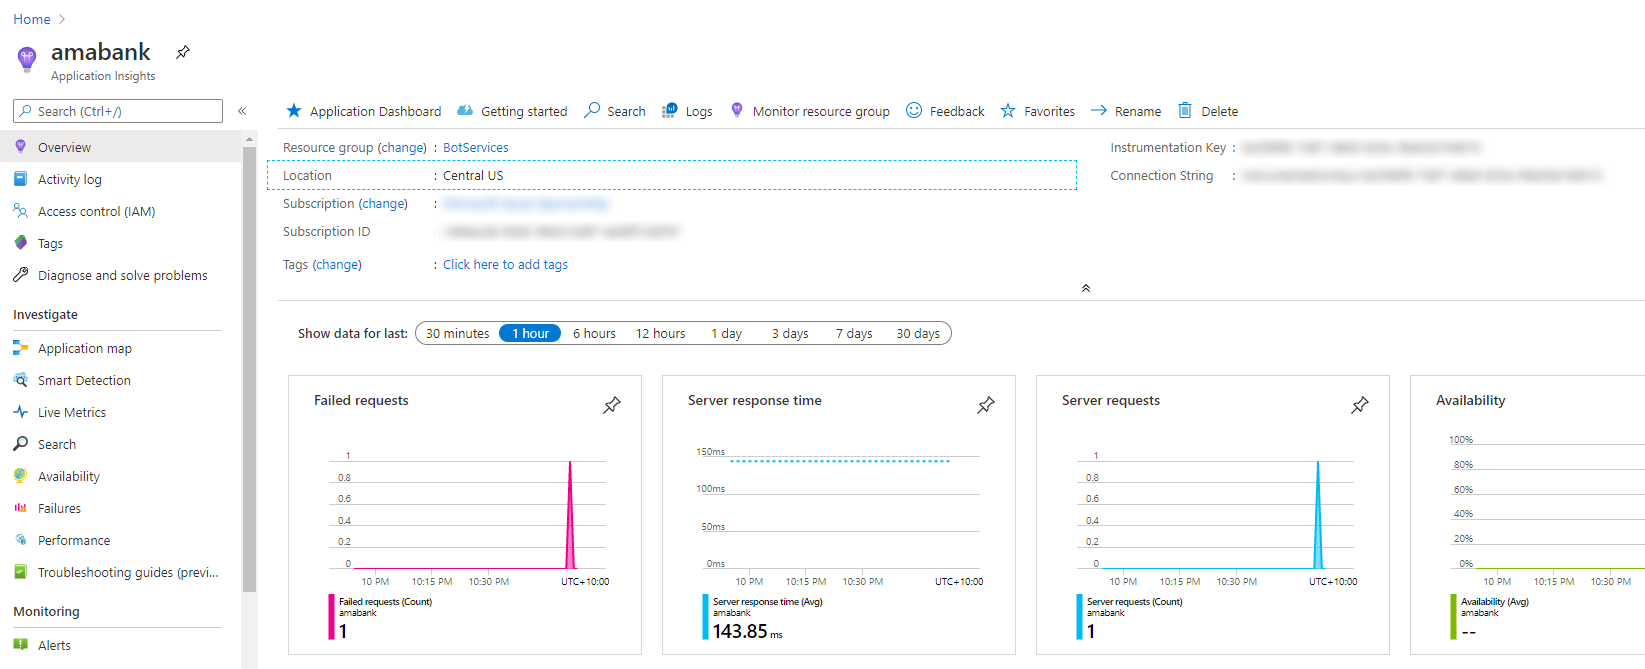This screenshot has height=669, width=1645.
Task: Click the Monitor resource group icon
Action: coord(737,110)
